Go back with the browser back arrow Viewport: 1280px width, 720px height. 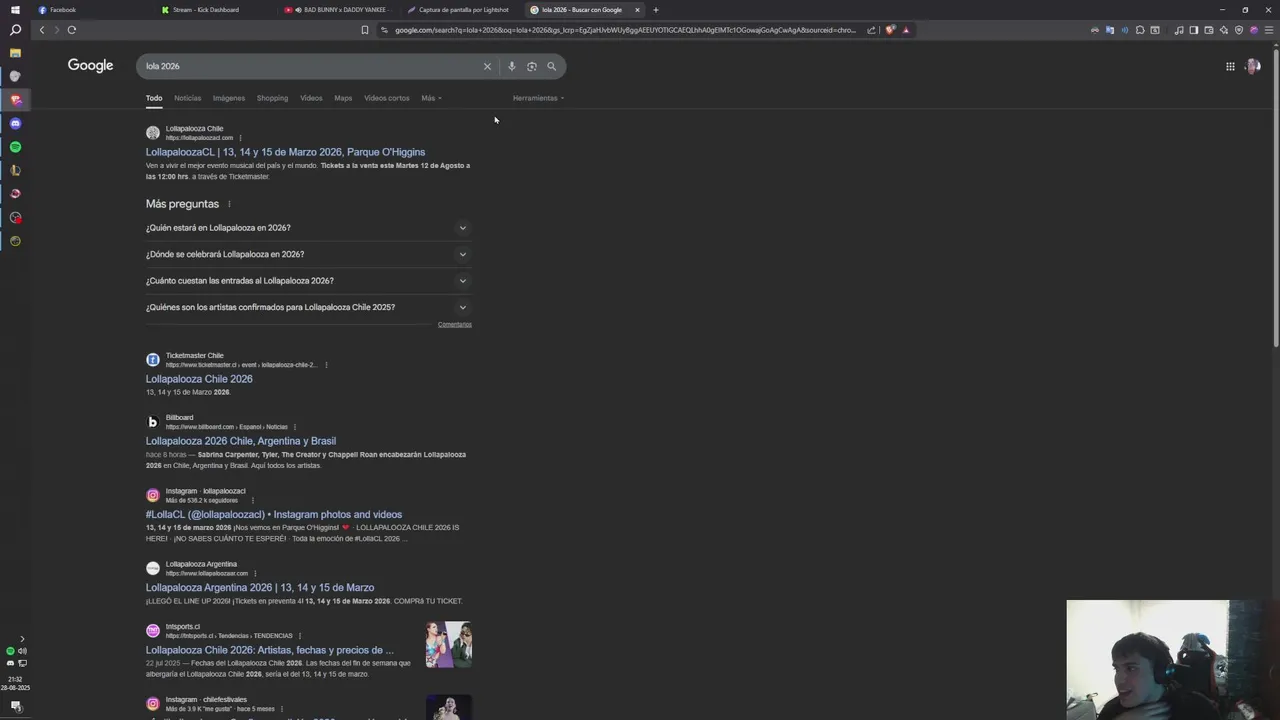(x=42, y=30)
